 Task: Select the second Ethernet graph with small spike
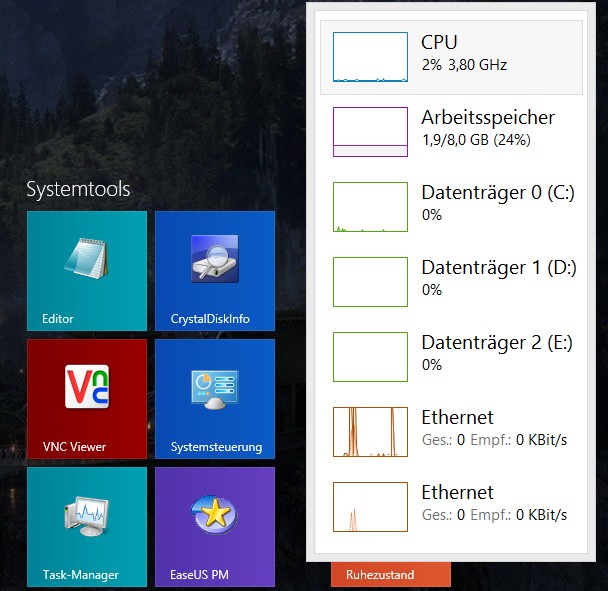click(370, 507)
